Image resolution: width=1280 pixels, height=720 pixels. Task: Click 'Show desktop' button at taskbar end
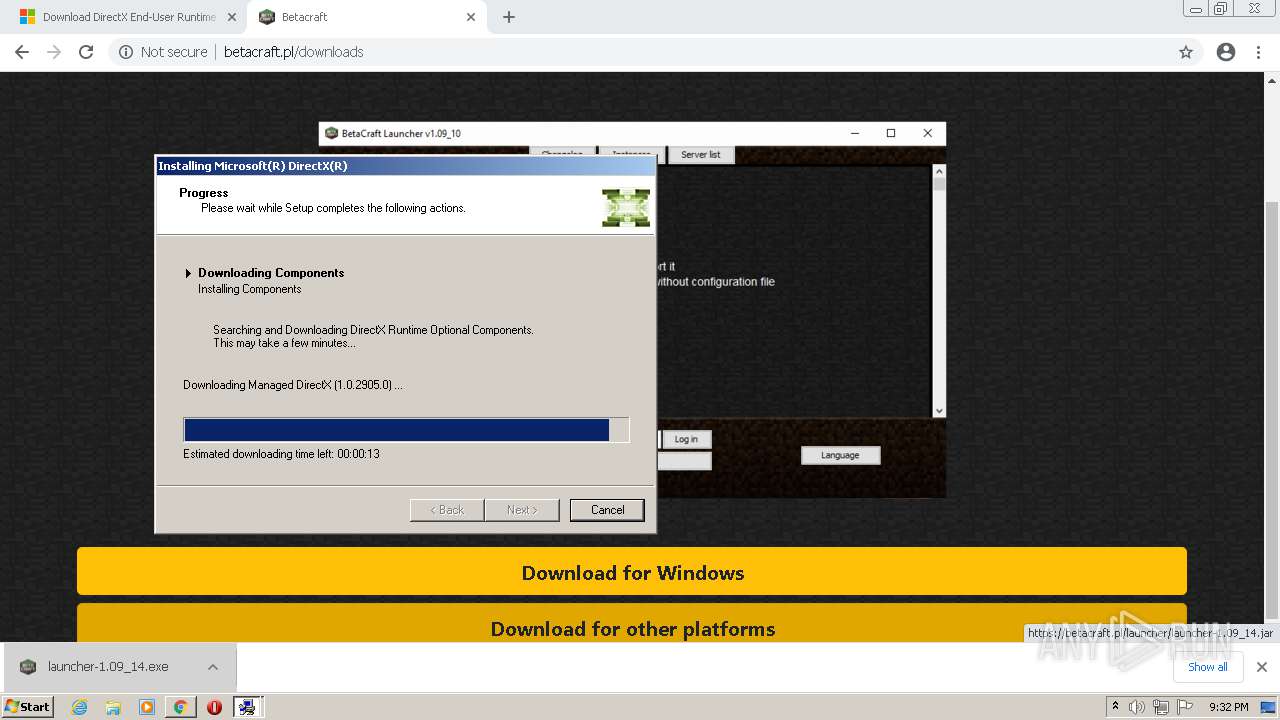pos(1268,707)
